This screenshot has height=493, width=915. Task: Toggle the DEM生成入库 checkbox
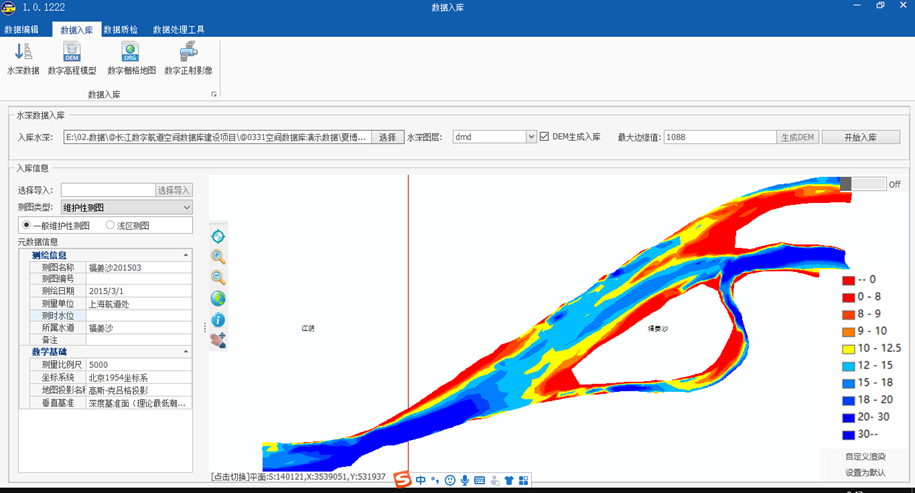(x=544, y=137)
